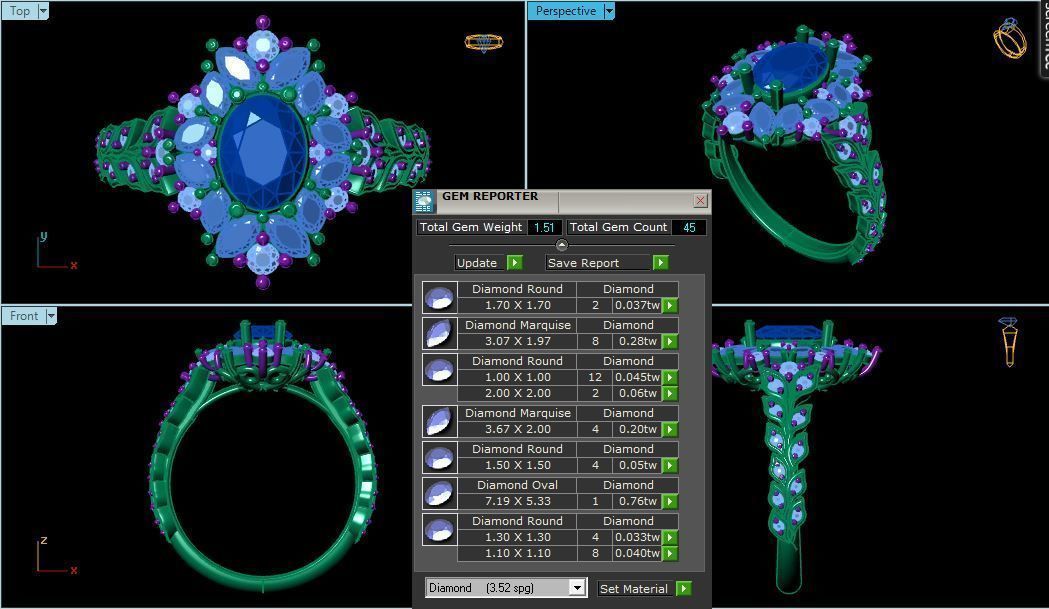Open the Diamond (3.52 spg) material dropdown
The height and width of the screenshot is (609, 1049).
[577, 588]
